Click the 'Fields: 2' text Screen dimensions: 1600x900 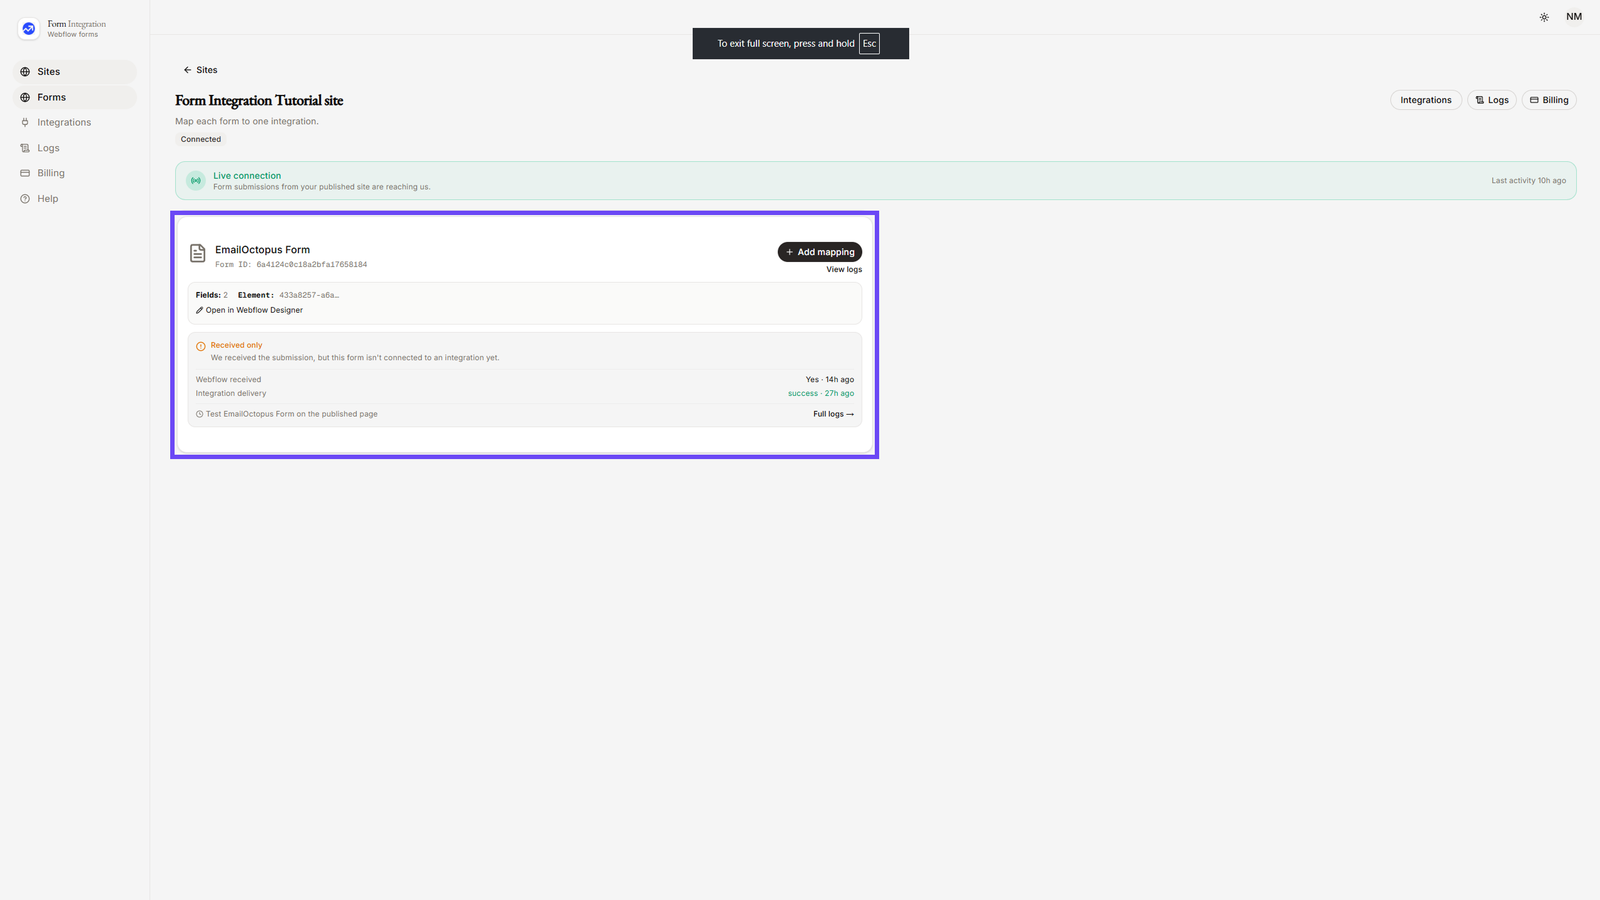(212, 295)
